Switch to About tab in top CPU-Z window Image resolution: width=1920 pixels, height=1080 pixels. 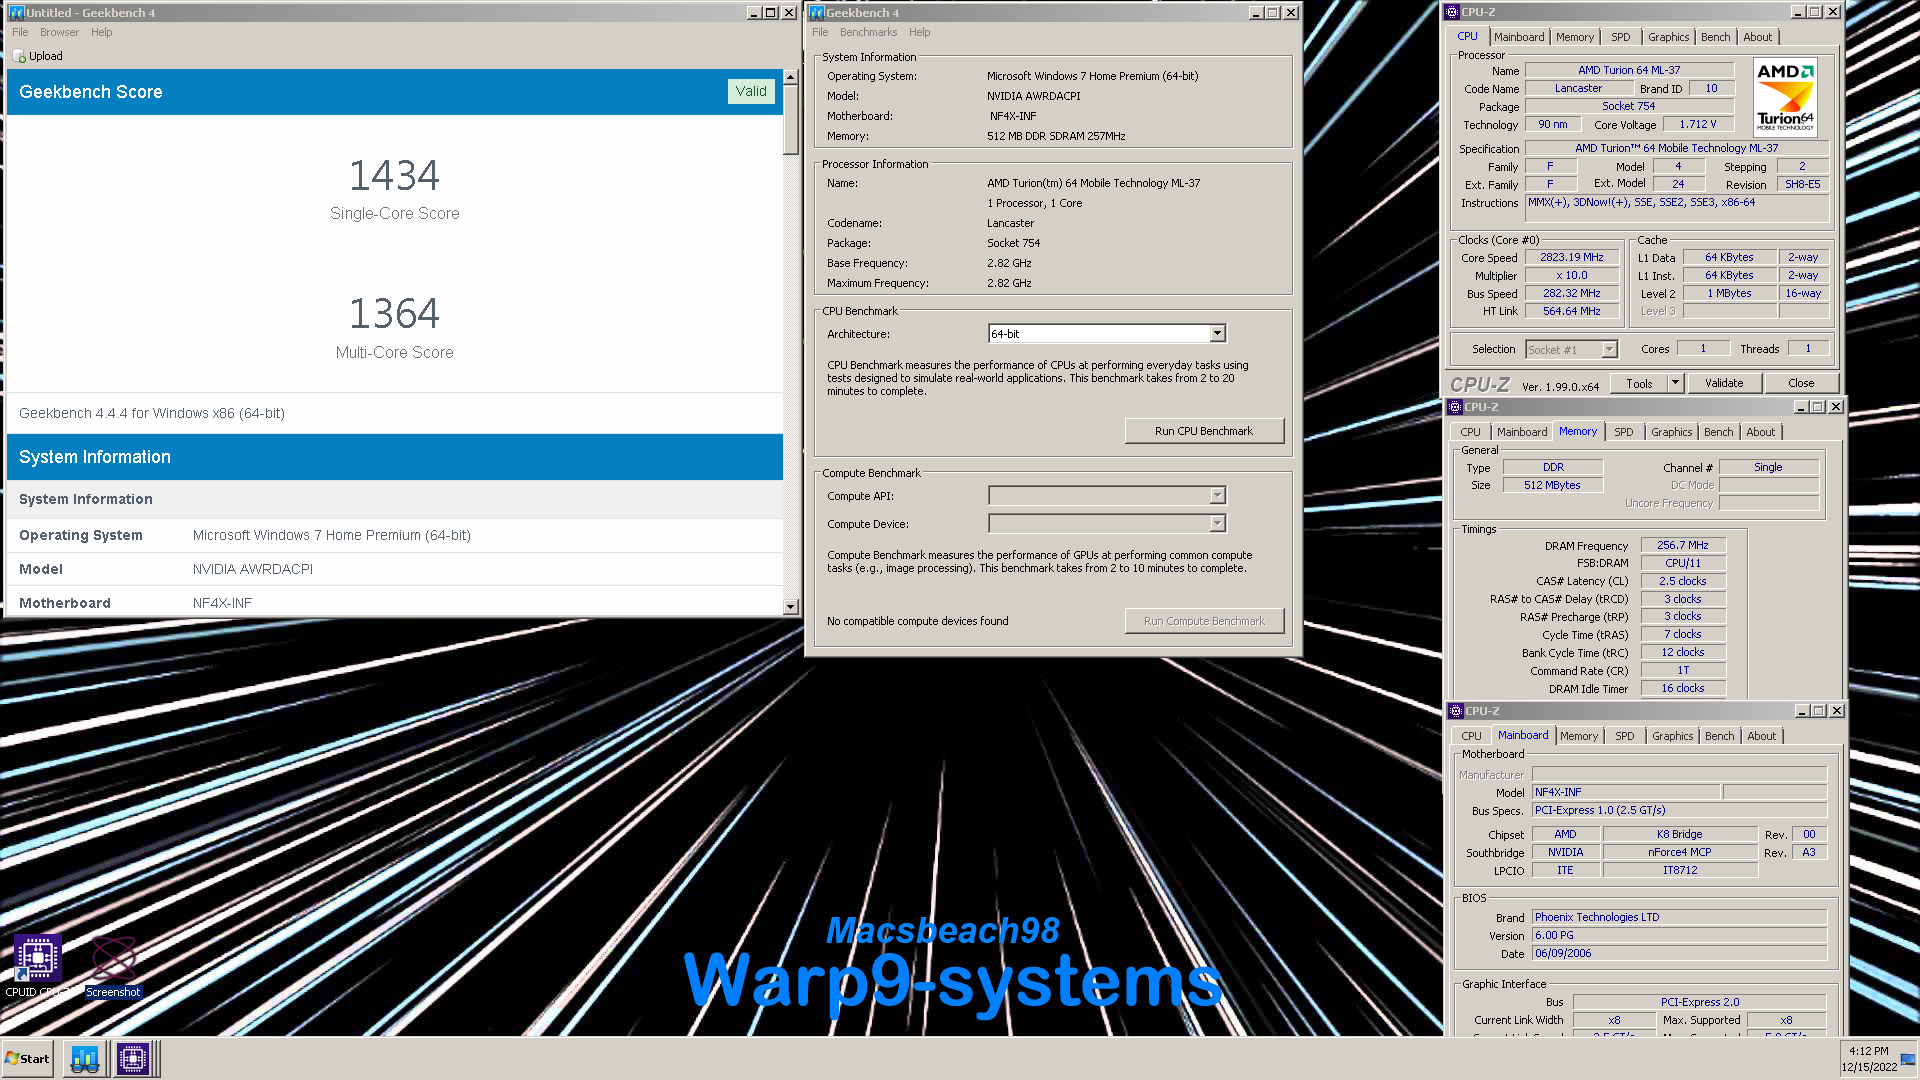coord(1758,37)
